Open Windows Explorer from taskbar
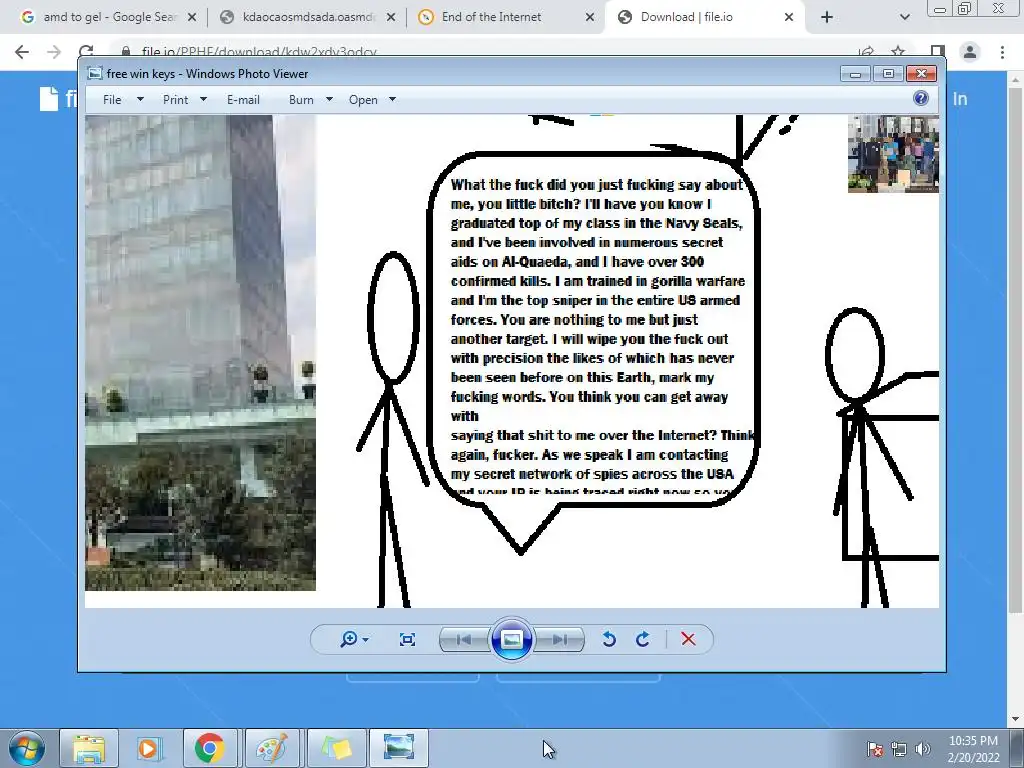Image resolution: width=1024 pixels, height=768 pixels. [x=89, y=748]
